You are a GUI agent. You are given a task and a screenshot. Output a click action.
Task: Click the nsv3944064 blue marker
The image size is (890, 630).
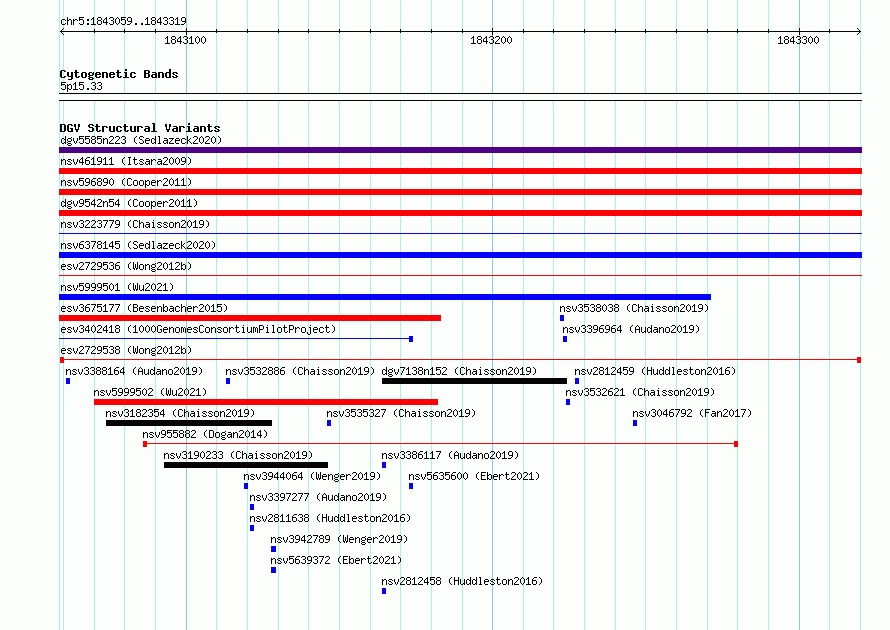(x=246, y=486)
